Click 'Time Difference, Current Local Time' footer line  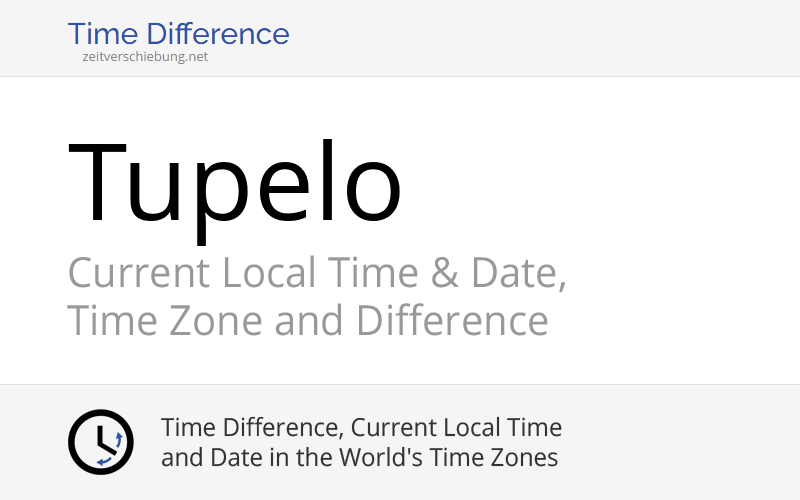click(x=361, y=428)
